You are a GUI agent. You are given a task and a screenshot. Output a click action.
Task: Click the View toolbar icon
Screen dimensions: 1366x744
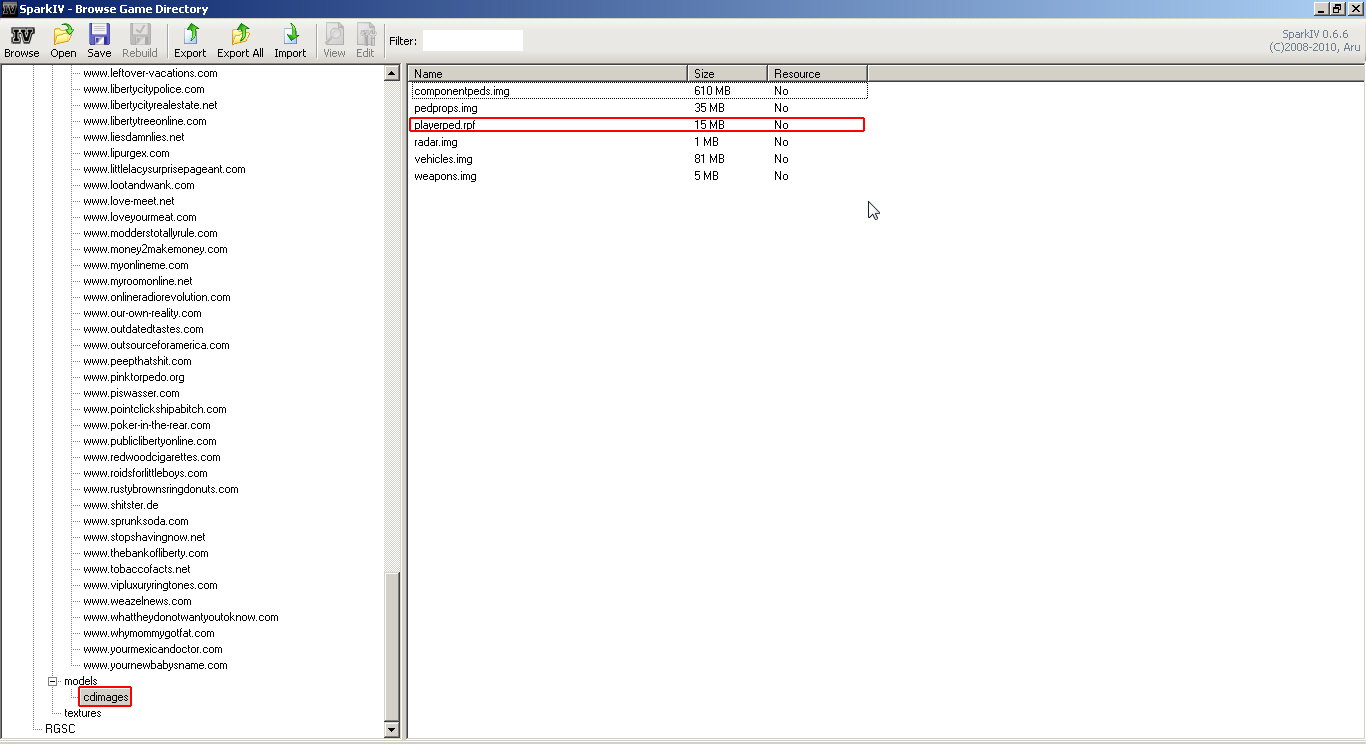(334, 42)
